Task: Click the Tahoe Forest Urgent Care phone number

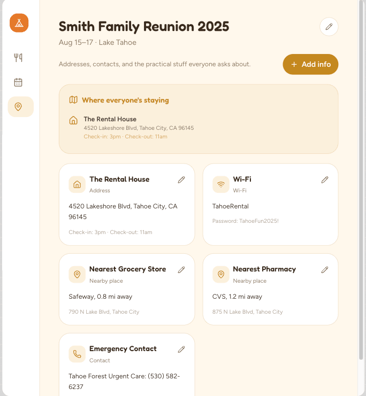Action: click(x=124, y=381)
